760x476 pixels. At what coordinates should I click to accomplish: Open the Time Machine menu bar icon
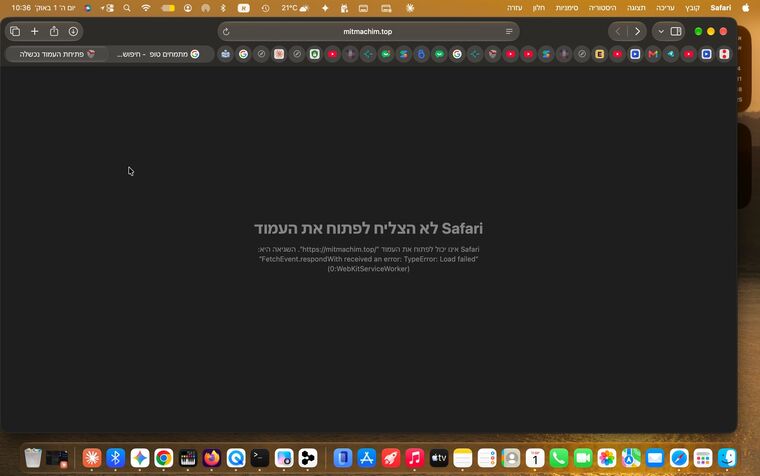pyautogui.click(x=265, y=8)
